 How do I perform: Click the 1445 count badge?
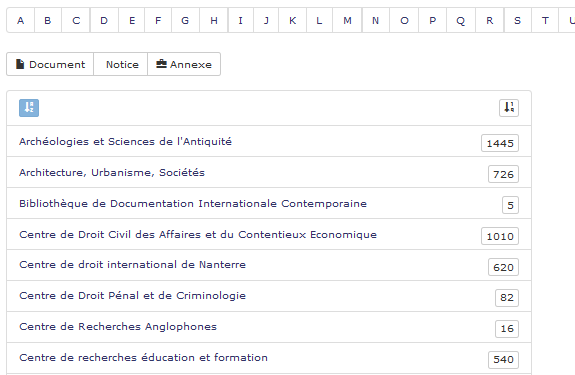pos(500,143)
